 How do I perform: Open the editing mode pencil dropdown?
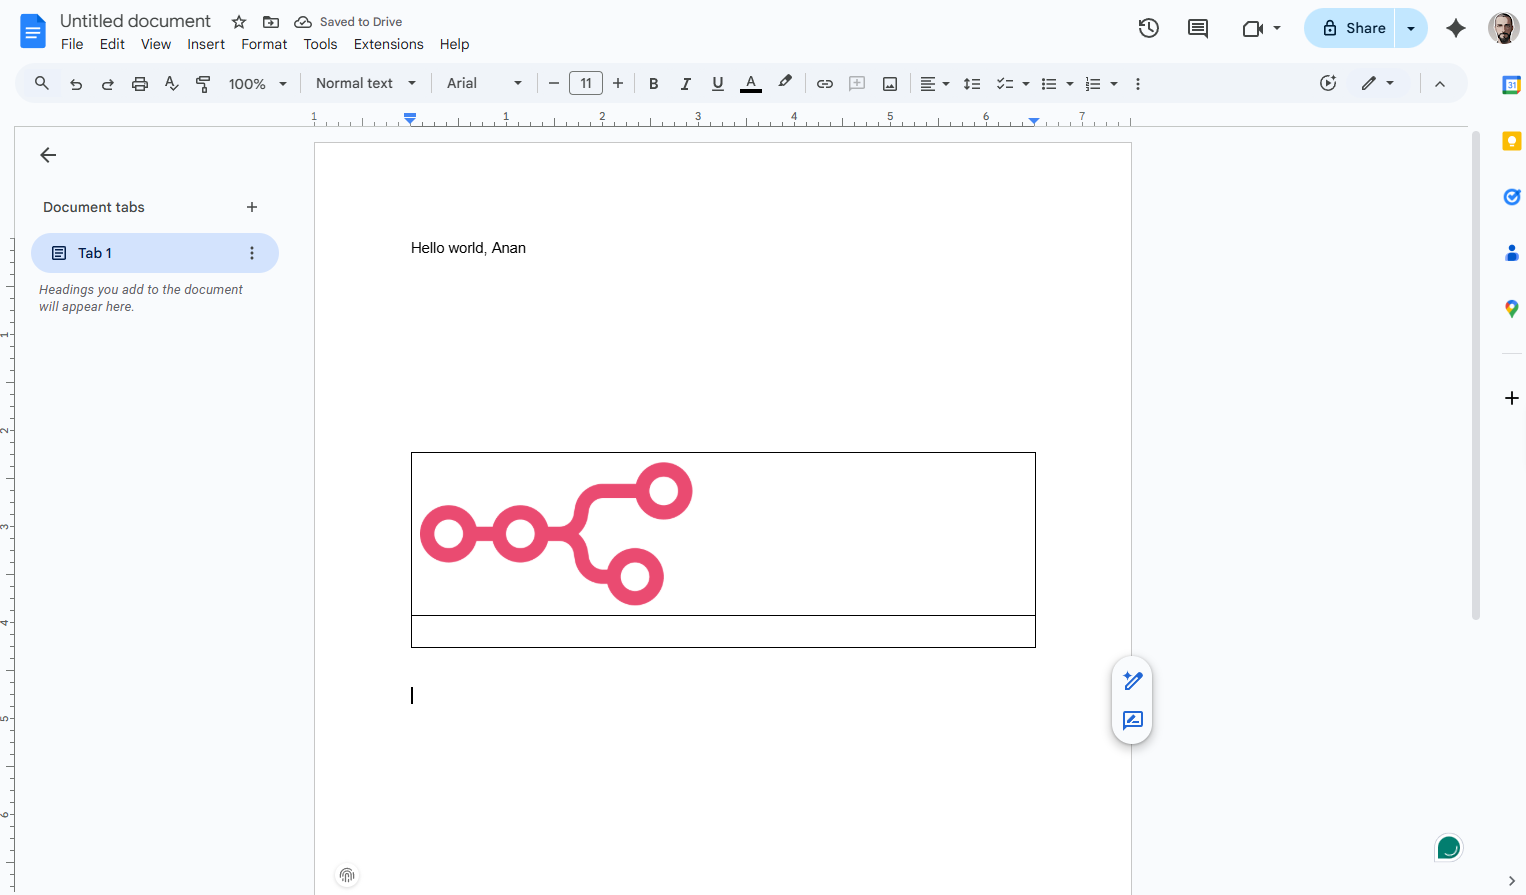1378,84
